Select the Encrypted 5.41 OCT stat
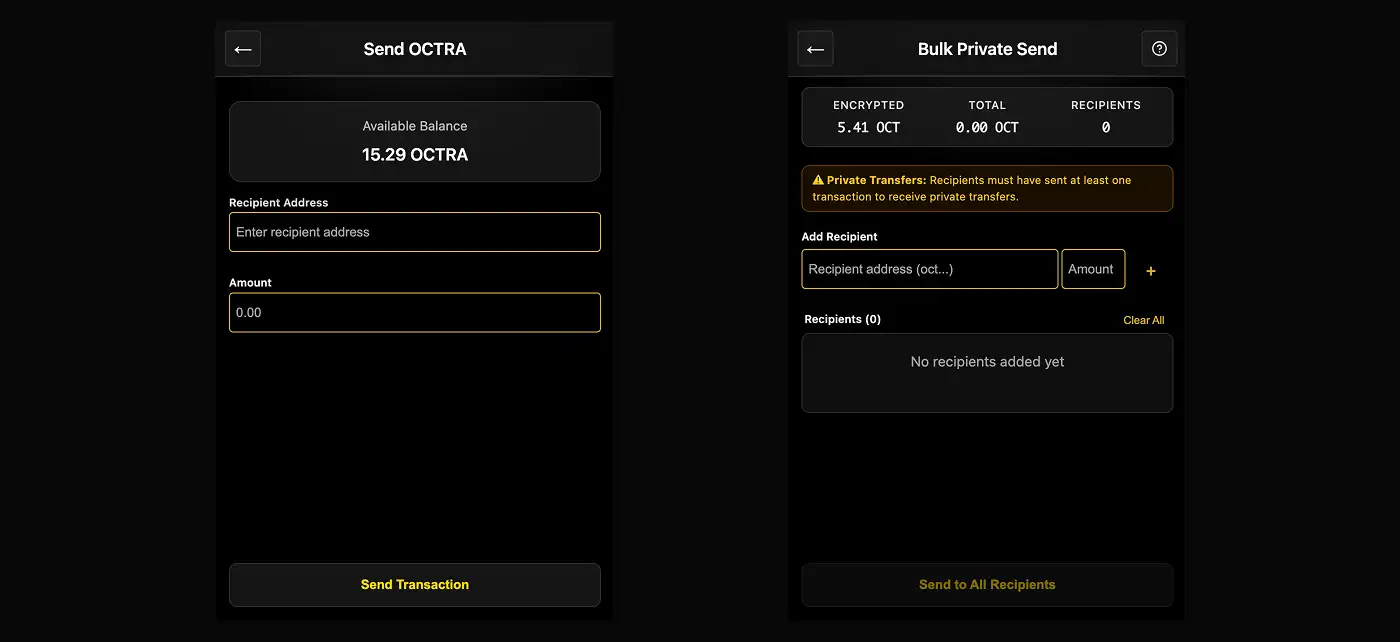Viewport: 1400px width, 642px height. point(868,117)
